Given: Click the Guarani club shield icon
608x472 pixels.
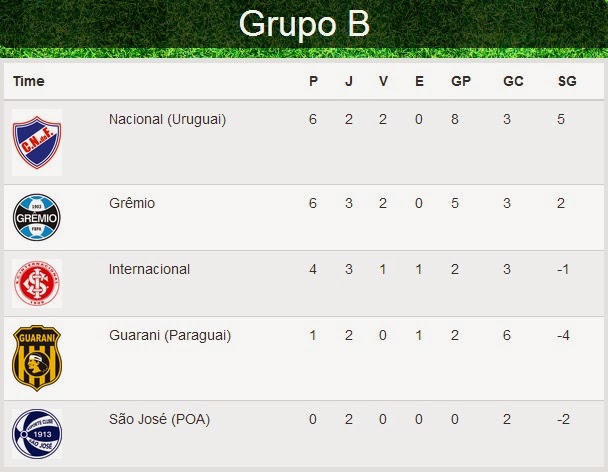Looking at the screenshot, I should pyautogui.click(x=37, y=358).
